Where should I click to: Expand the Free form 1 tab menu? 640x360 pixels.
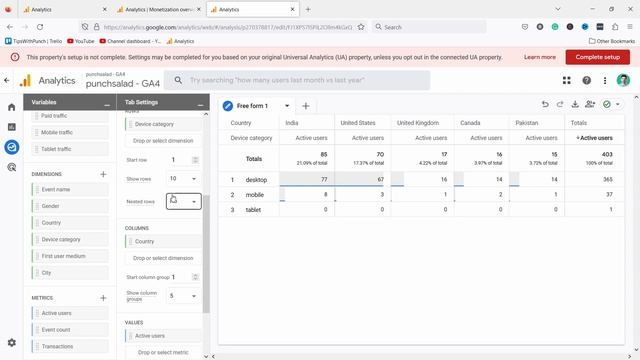tap(287, 106)
